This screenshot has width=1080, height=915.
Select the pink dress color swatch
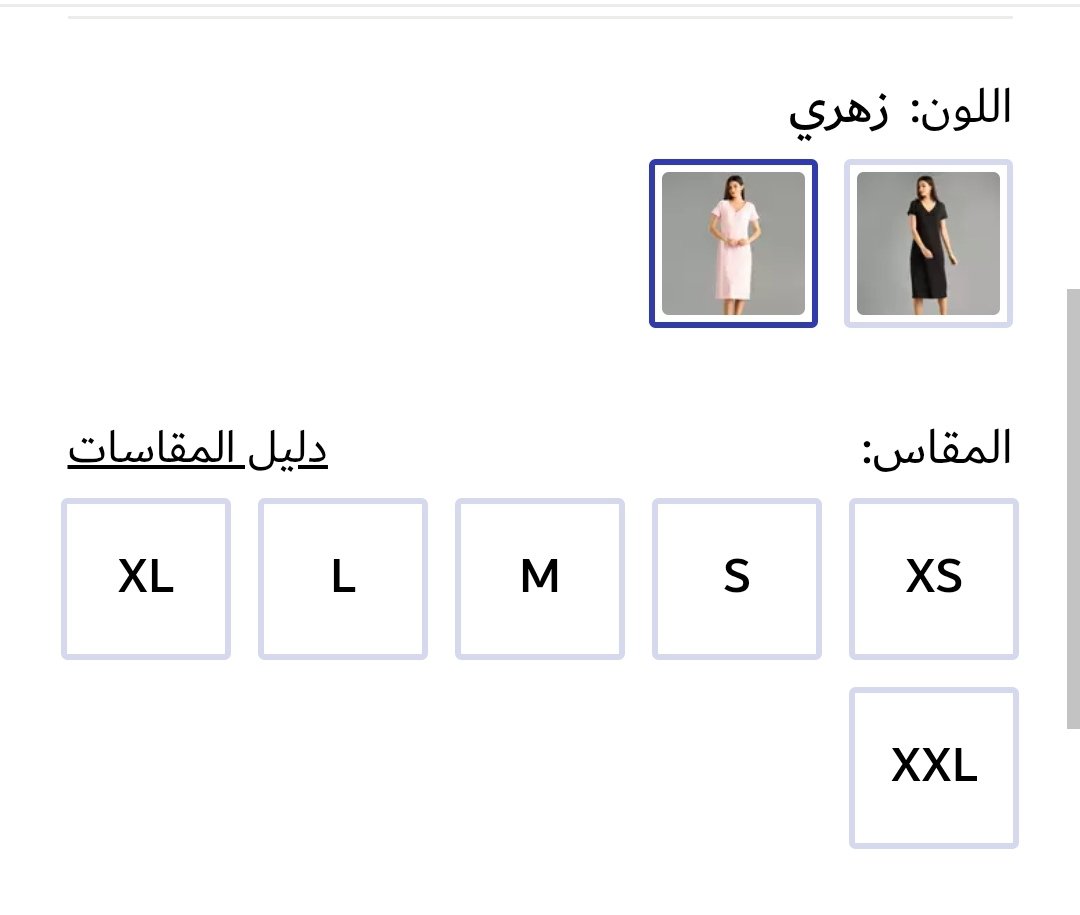tap(733, 243)
